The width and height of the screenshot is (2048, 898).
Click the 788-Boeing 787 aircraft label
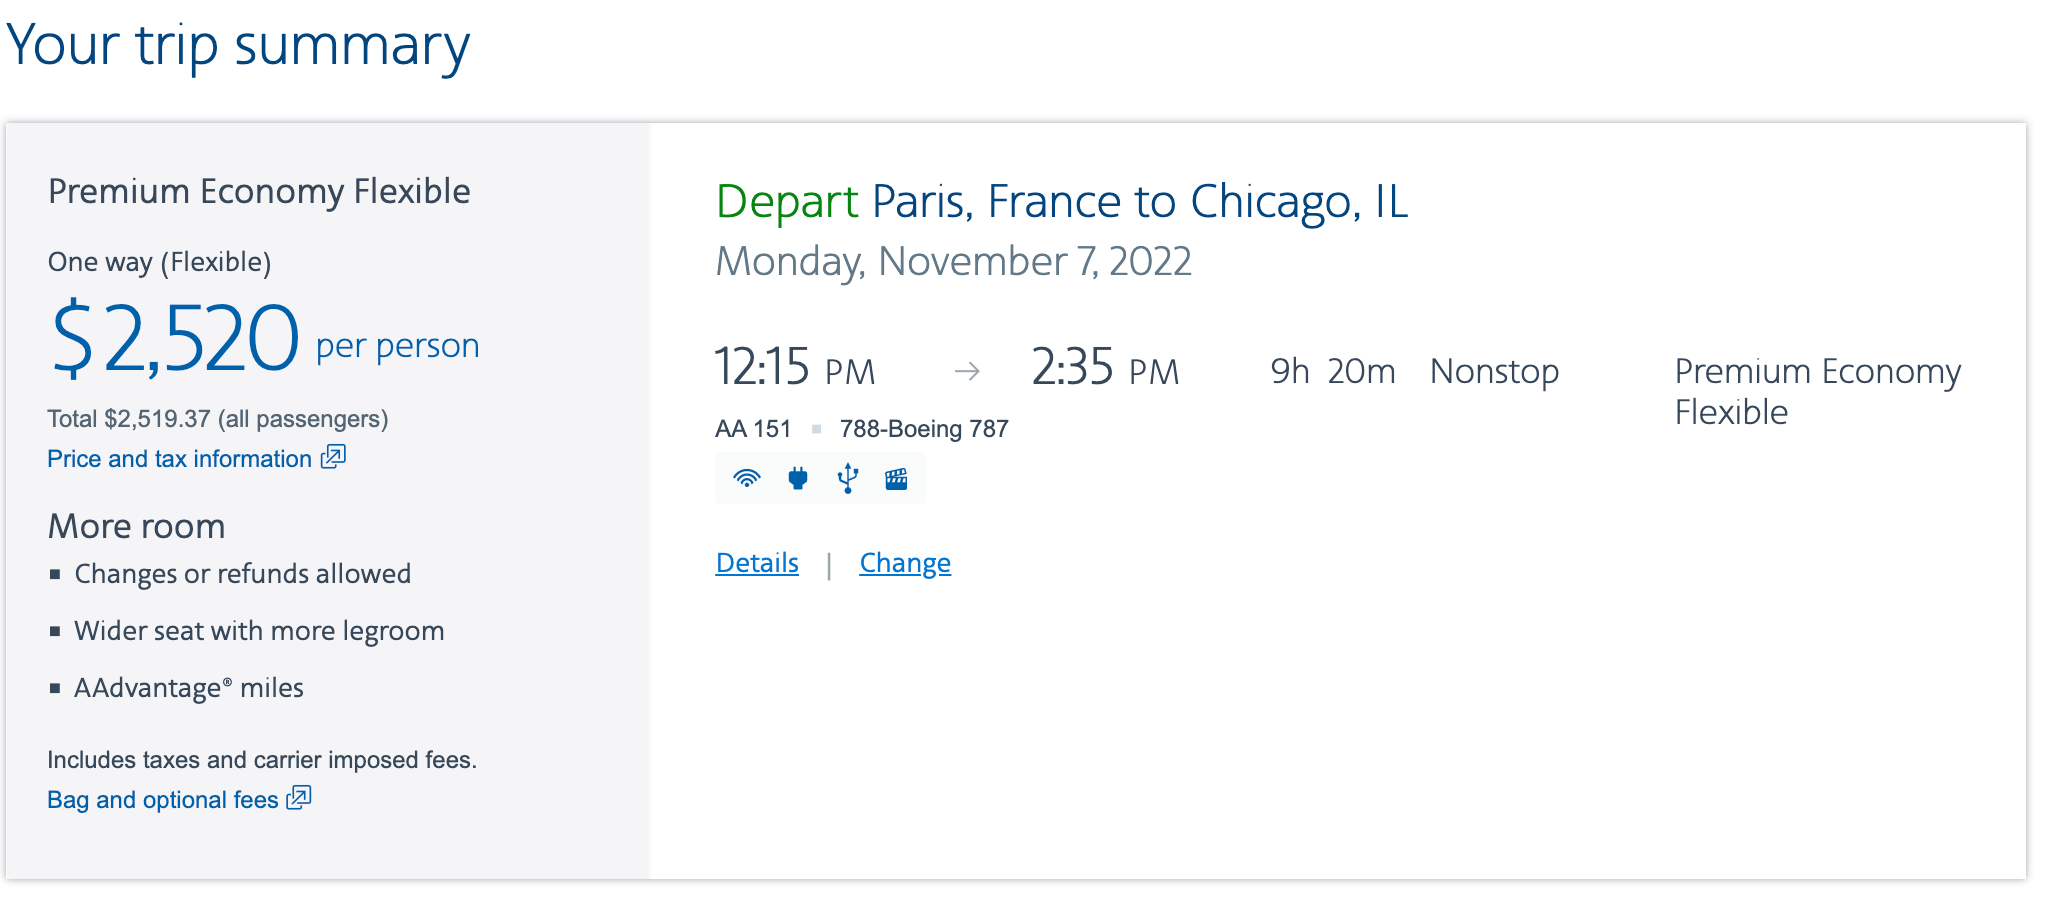[924, 429]
